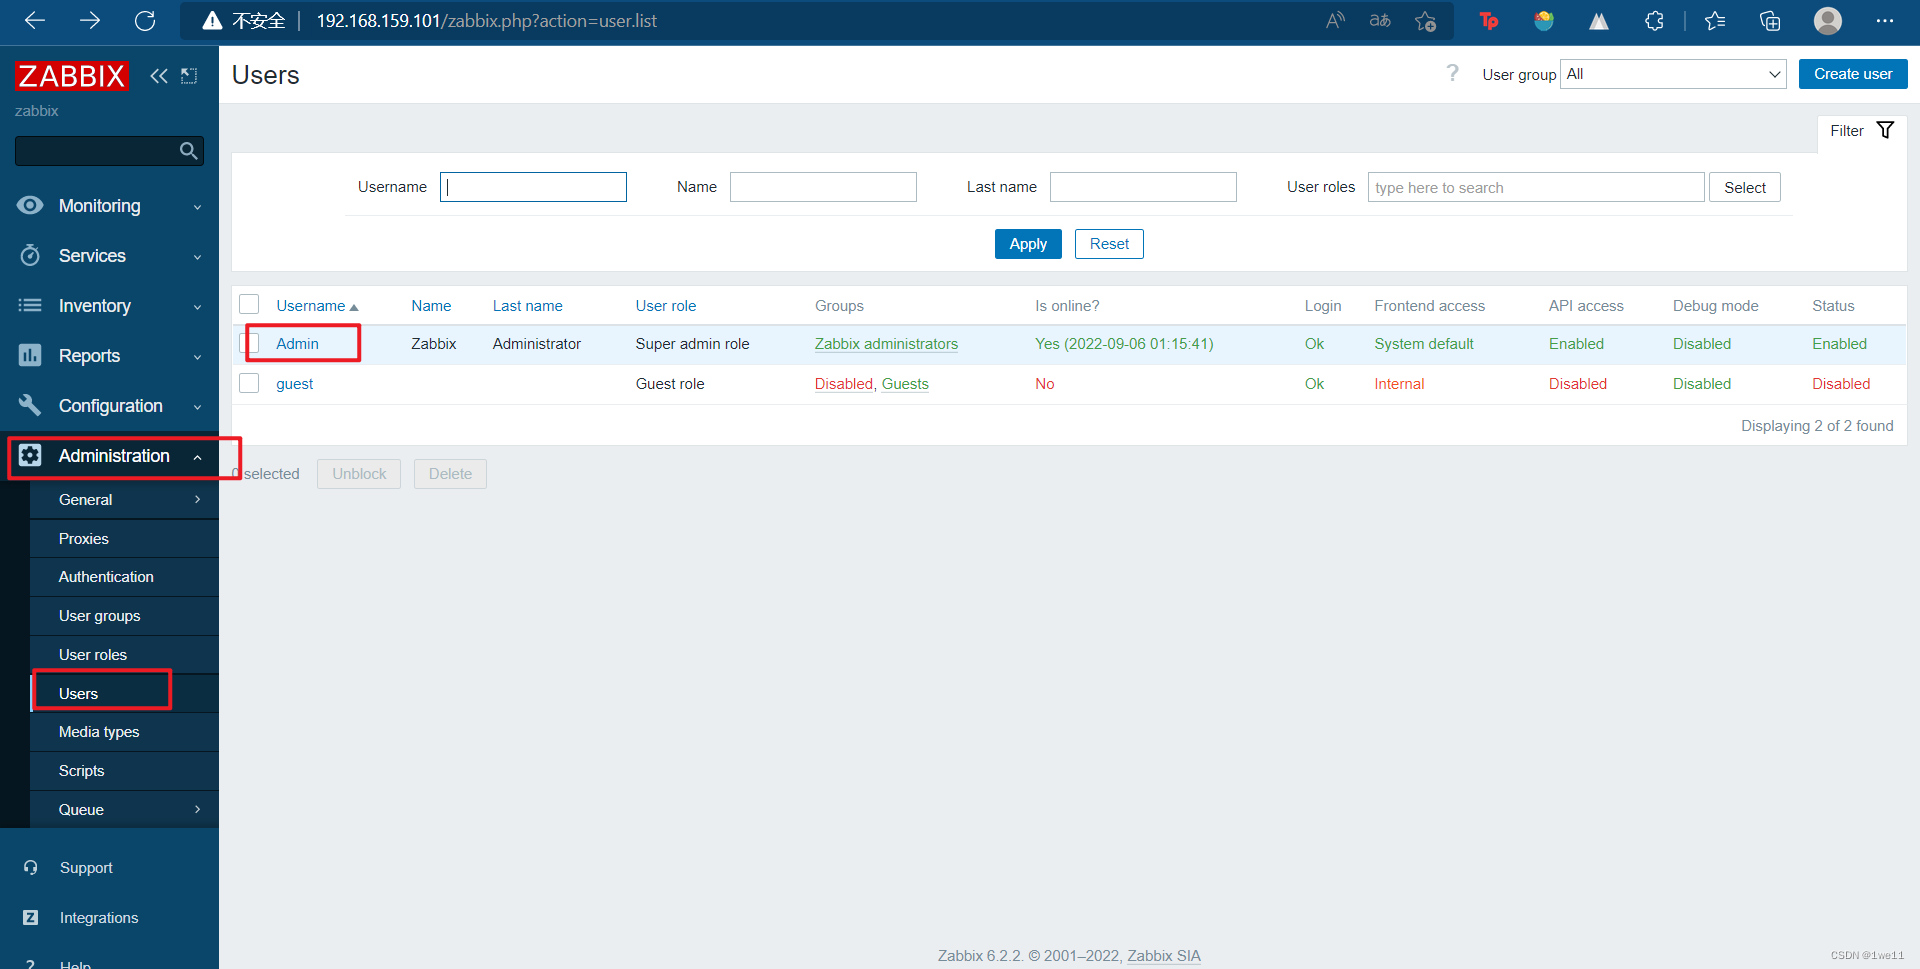Screen dimensions: 1920x969
Task: Expand the Inventory menu section
Action: click(197, 307)
